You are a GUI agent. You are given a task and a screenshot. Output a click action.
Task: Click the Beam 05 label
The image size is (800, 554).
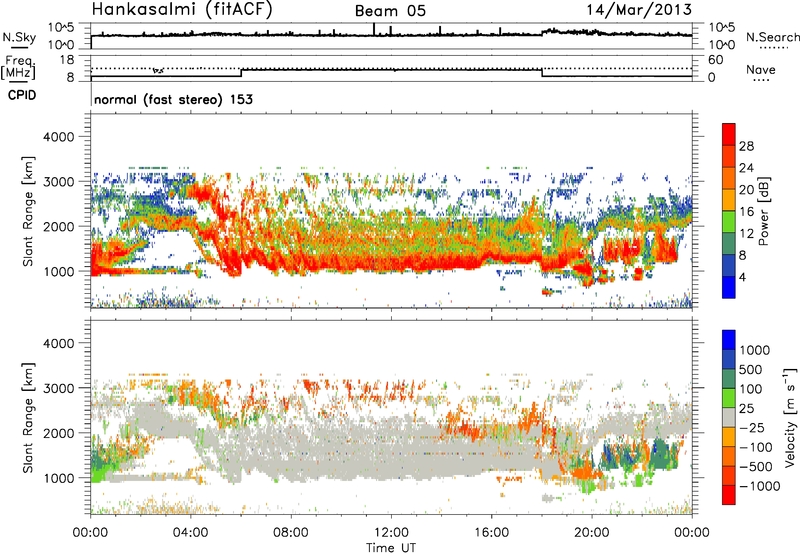point(390,11)
